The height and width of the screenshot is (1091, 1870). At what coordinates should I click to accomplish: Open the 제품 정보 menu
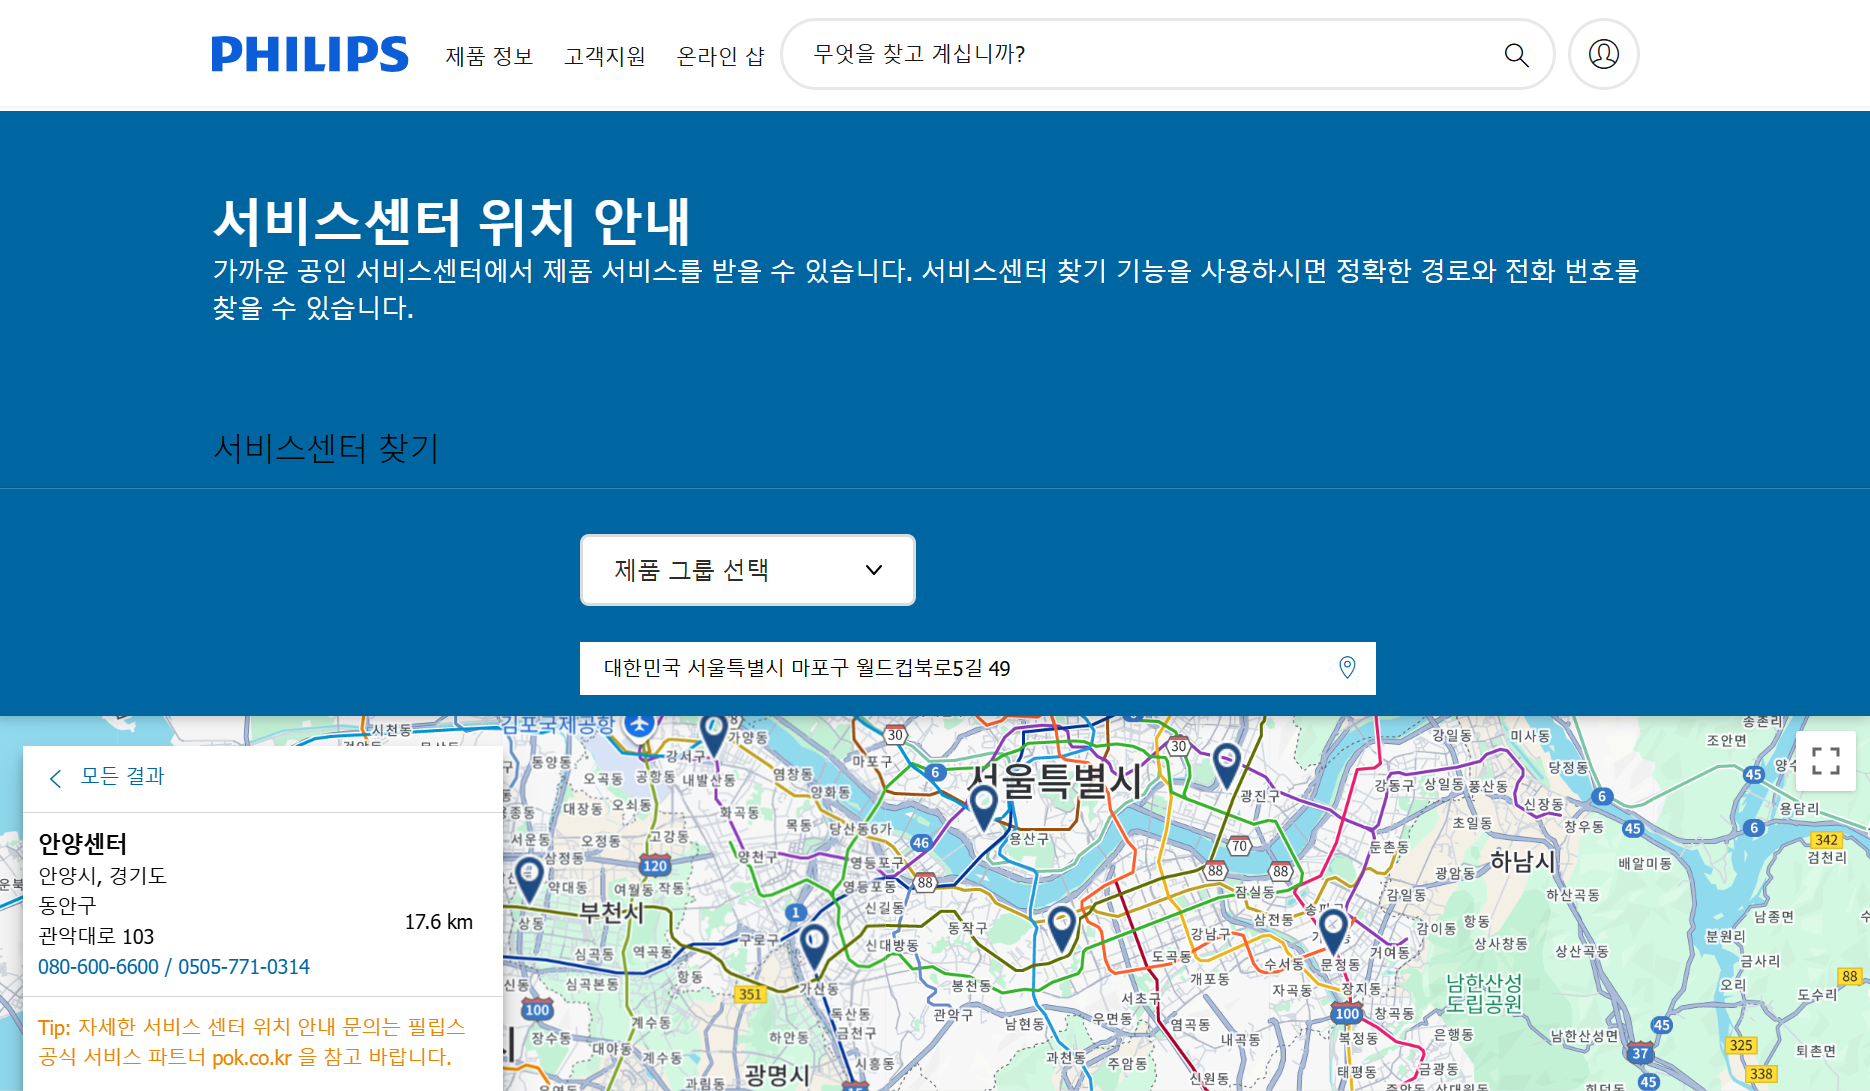click(489, 56)
